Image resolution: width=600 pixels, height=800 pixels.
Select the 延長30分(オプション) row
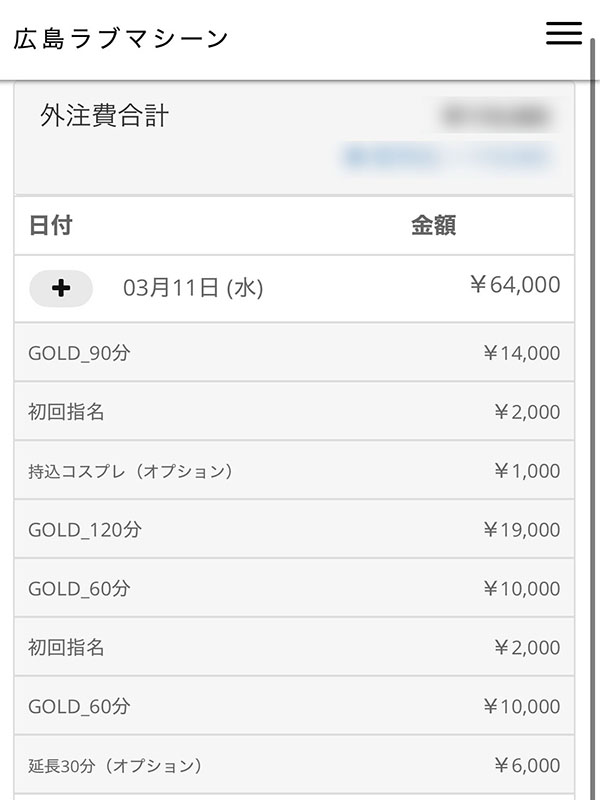115,766
